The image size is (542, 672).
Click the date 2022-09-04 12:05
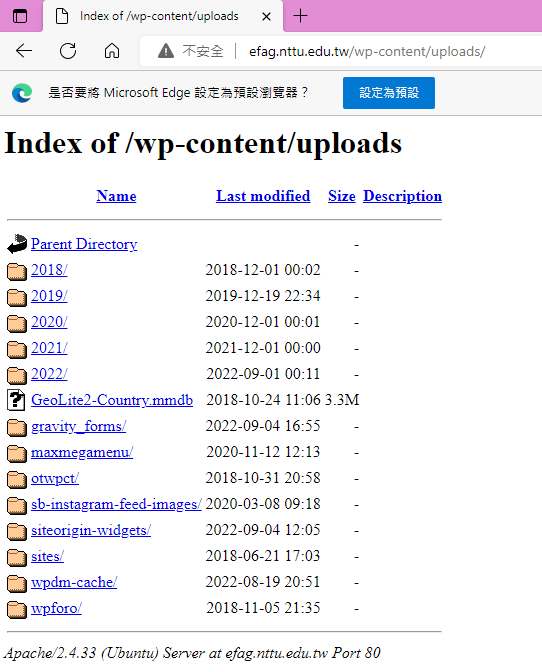coord(263,530)
